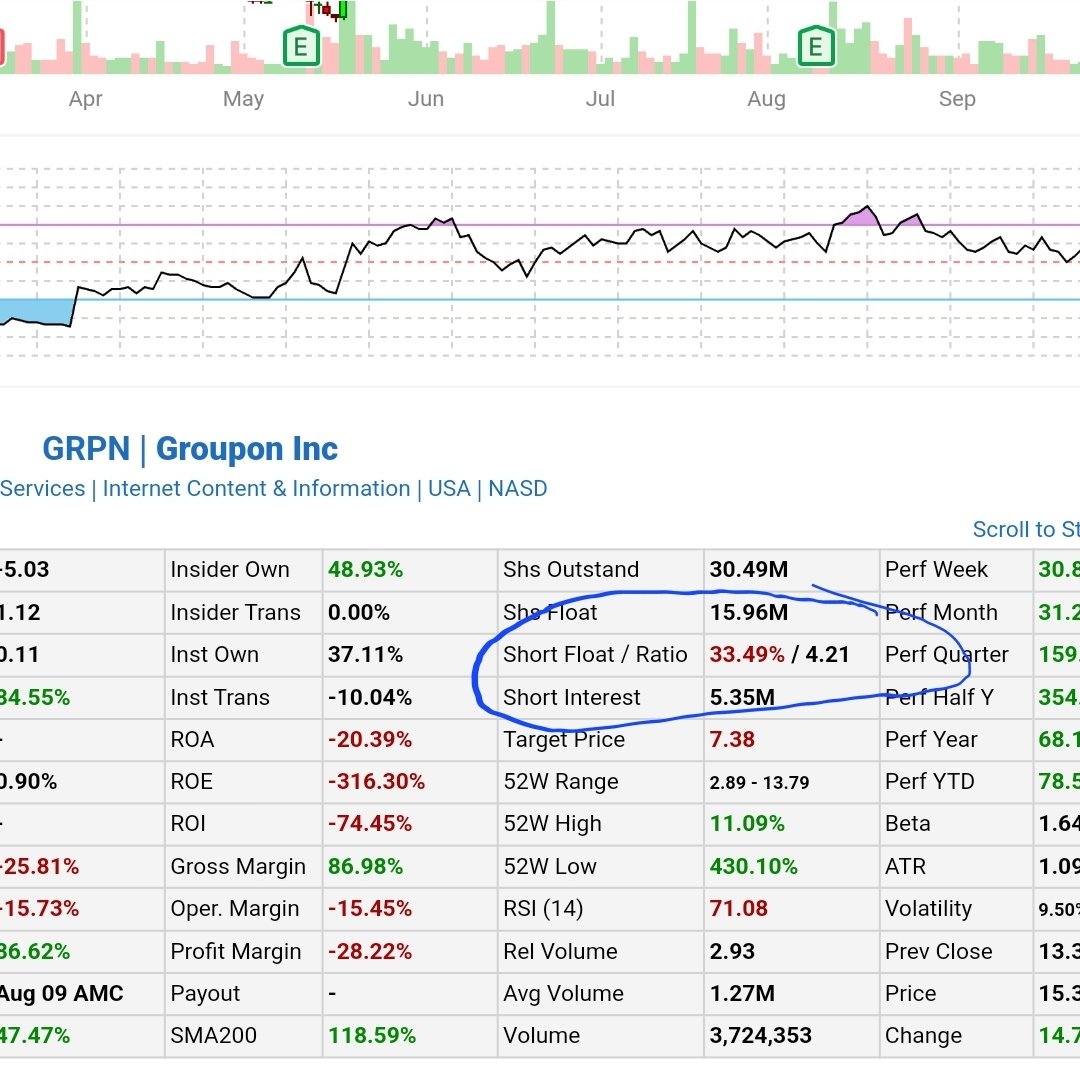Viewport: 1080px width, 1088px height.
Task: Click the 118.59% SMA200 value
Action: [372, 1036]
